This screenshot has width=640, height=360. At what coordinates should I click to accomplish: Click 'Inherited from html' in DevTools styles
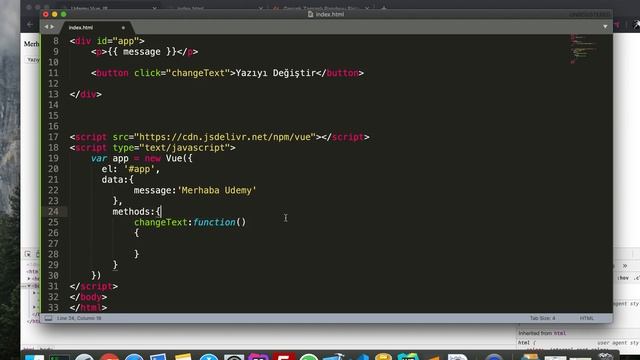[x=542, y=333]
